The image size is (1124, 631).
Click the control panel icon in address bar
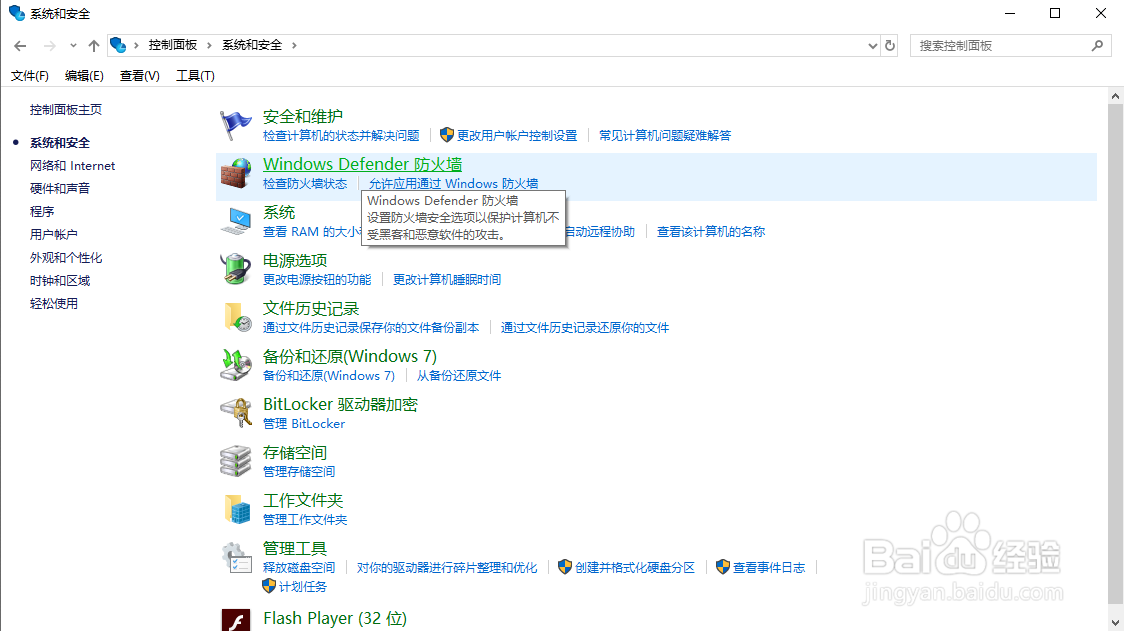click(x=118, y=45)
